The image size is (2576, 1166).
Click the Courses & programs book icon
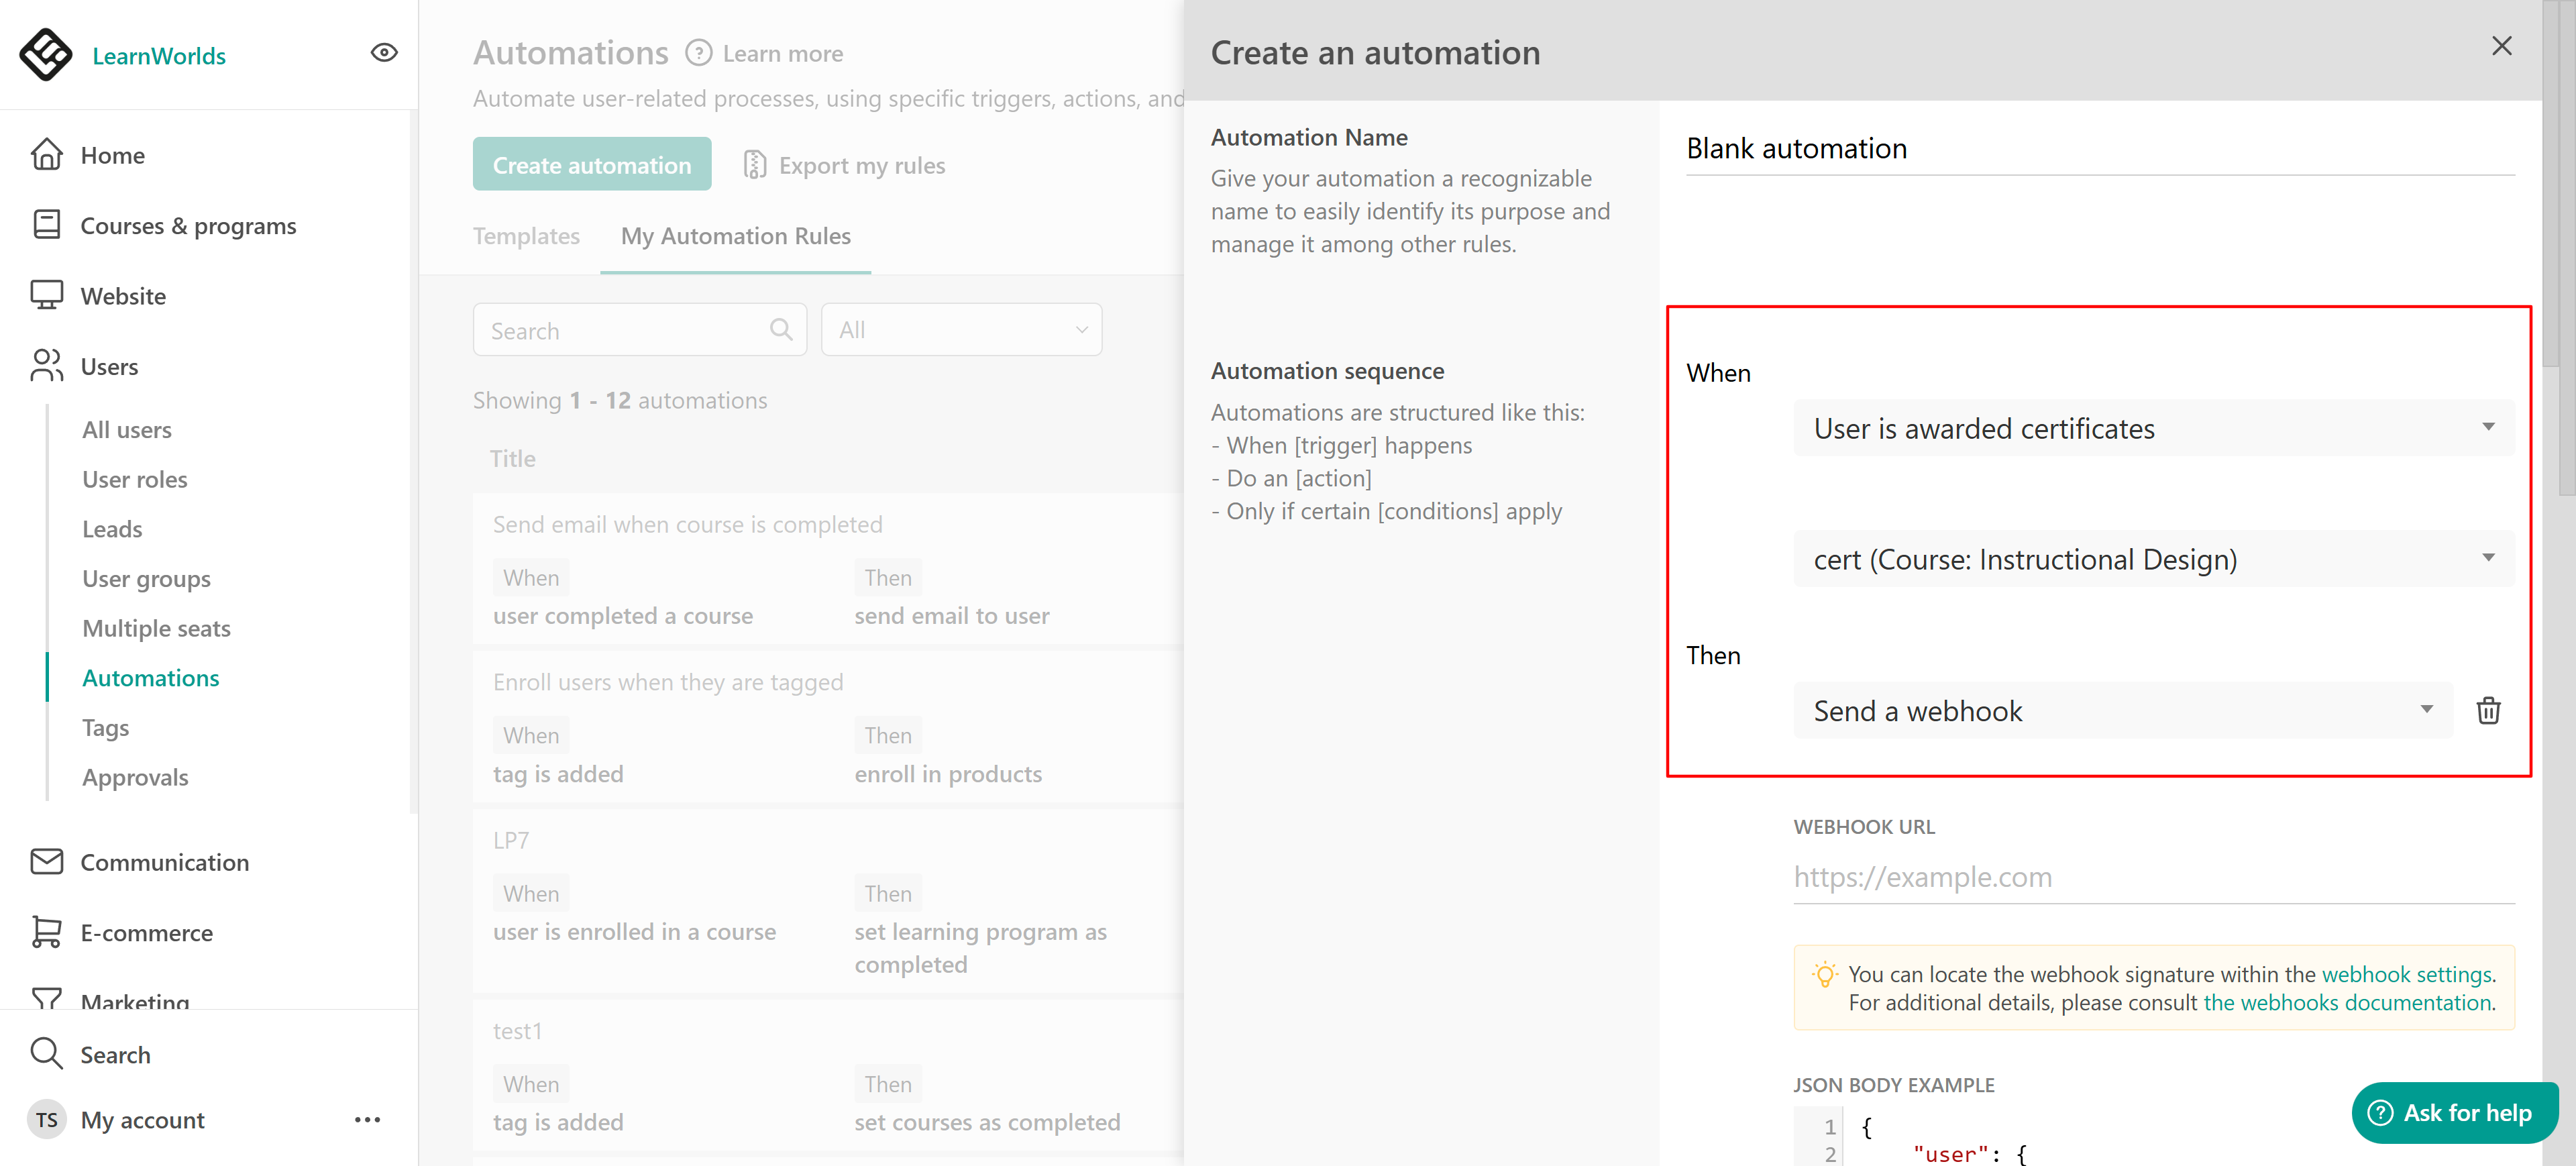pyautogui.click(x=46, y=225)
